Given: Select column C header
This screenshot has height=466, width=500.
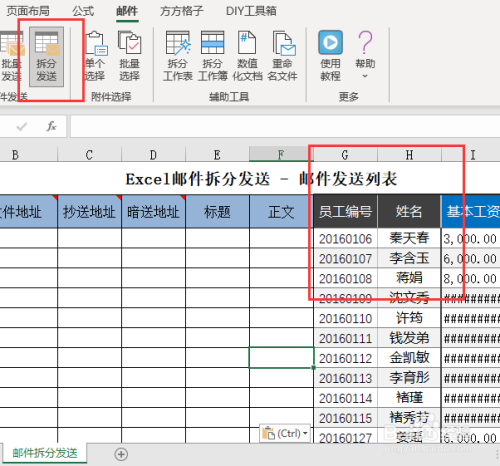Looking at the screenshot, I should [x=89, y=155].
